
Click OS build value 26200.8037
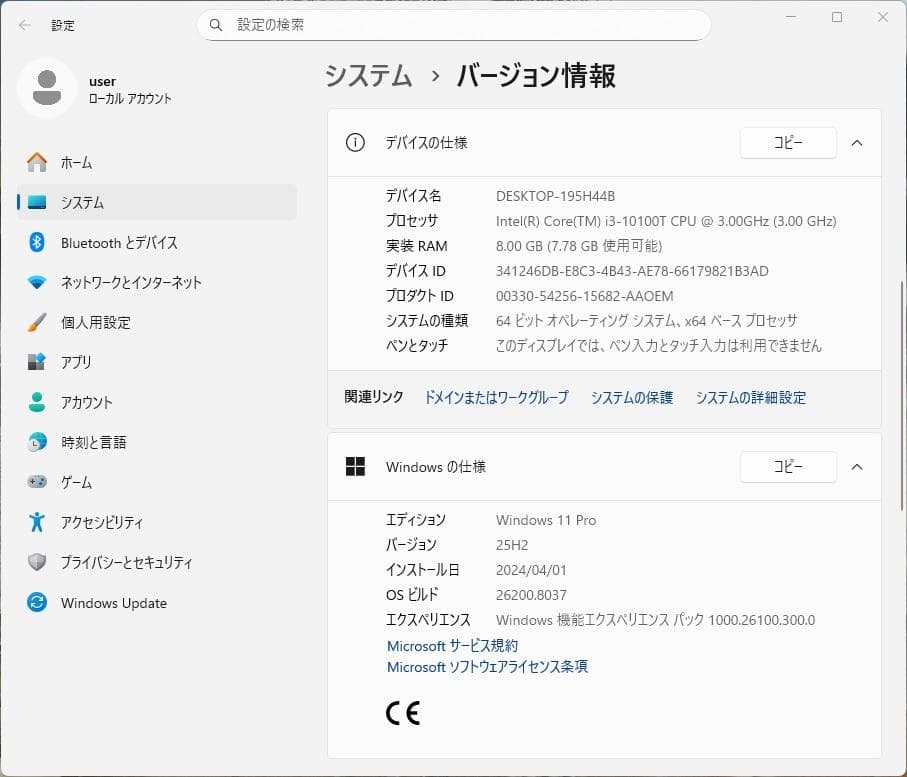531,595
